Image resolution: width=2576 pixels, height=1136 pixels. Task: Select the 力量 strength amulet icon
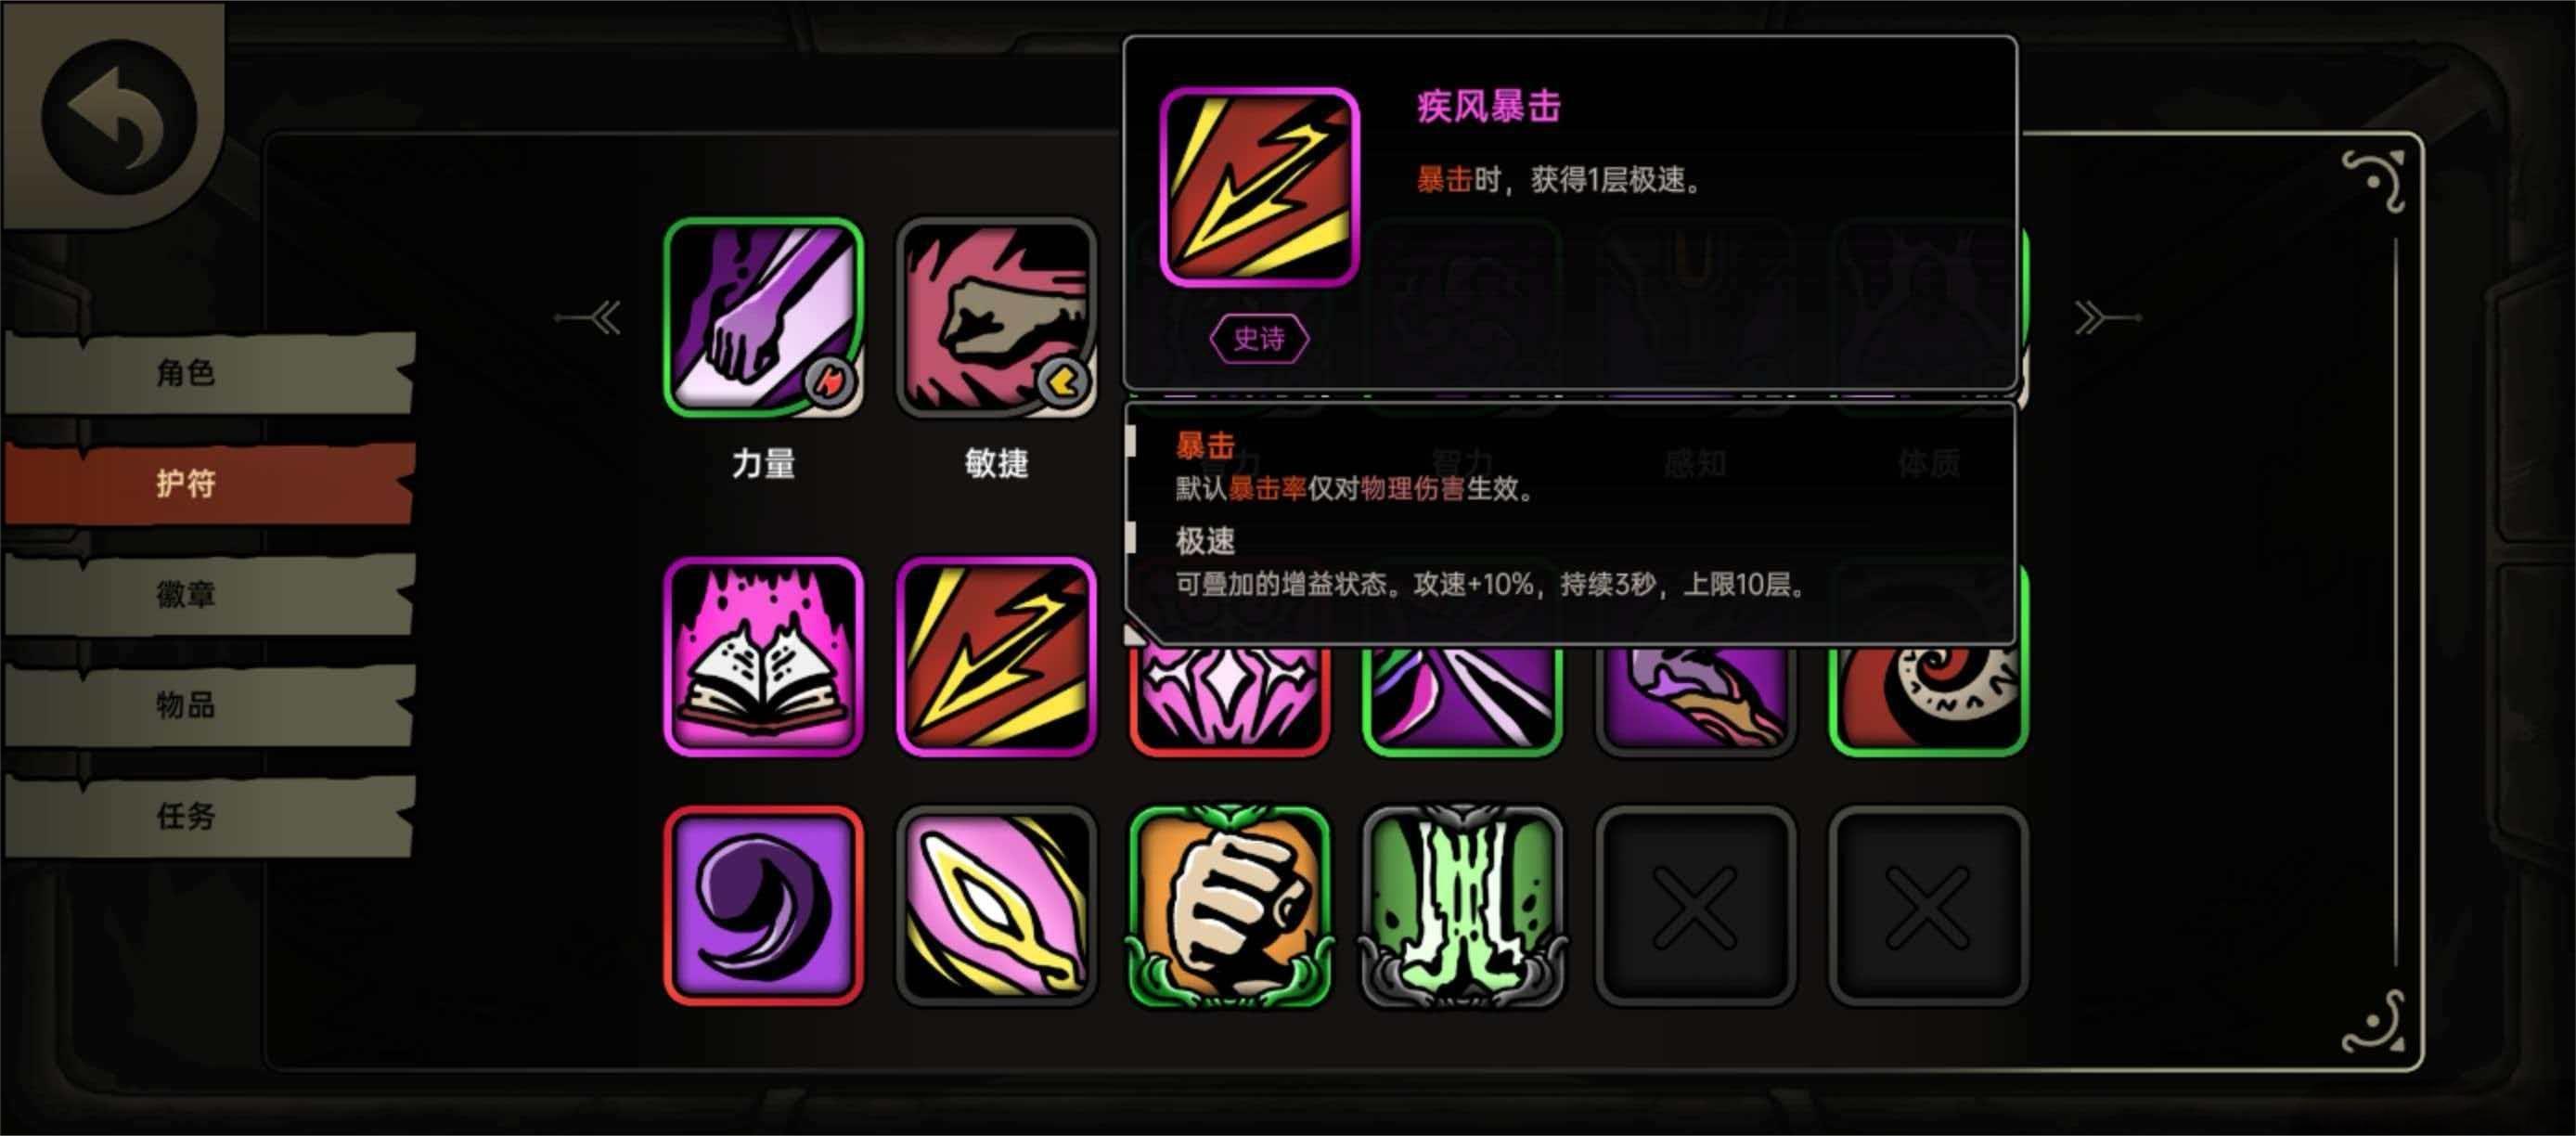pyautogui.click(x=763, y=317)
